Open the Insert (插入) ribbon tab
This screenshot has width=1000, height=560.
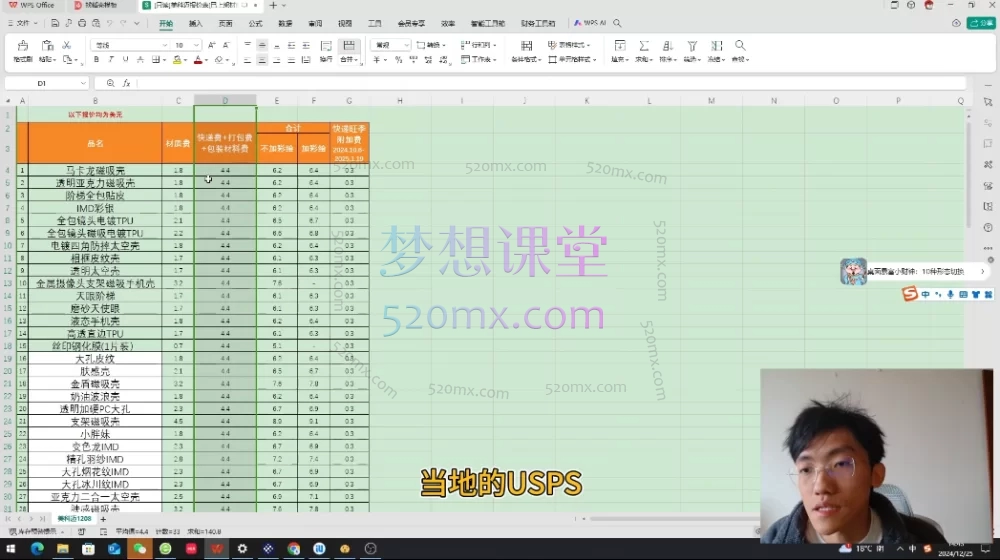click(x=196, y=24)
